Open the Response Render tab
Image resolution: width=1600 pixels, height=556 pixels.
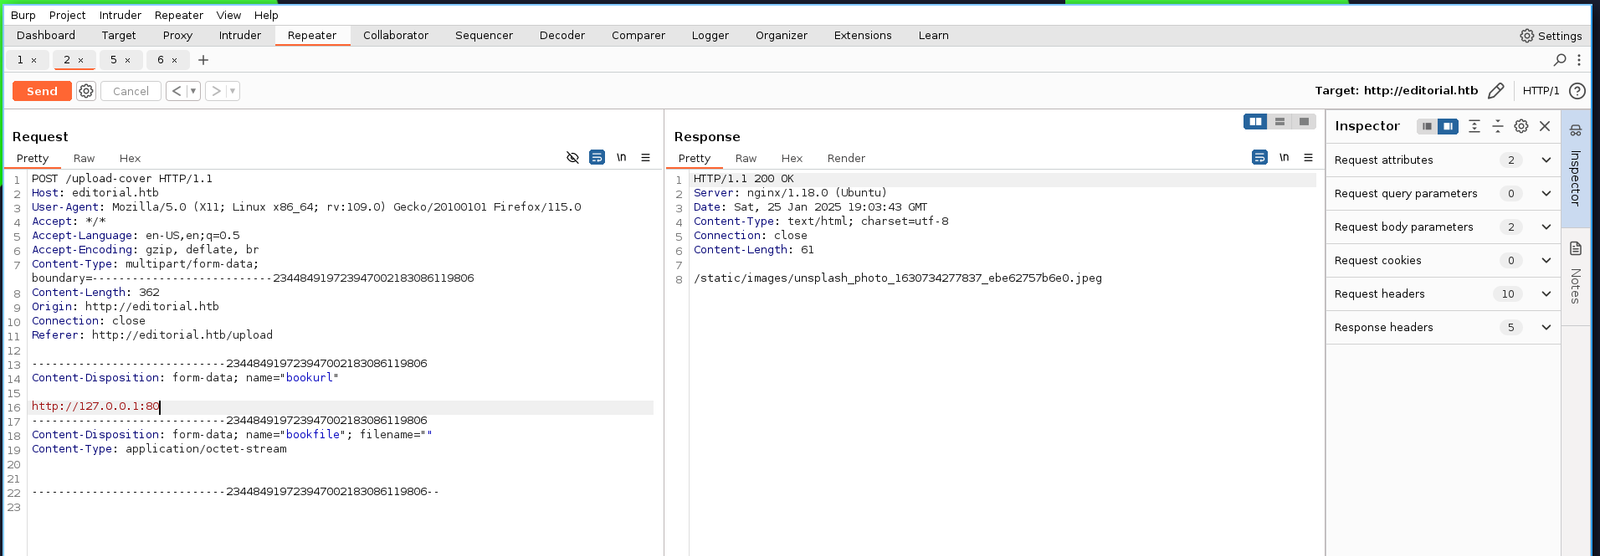coord(845,158)
